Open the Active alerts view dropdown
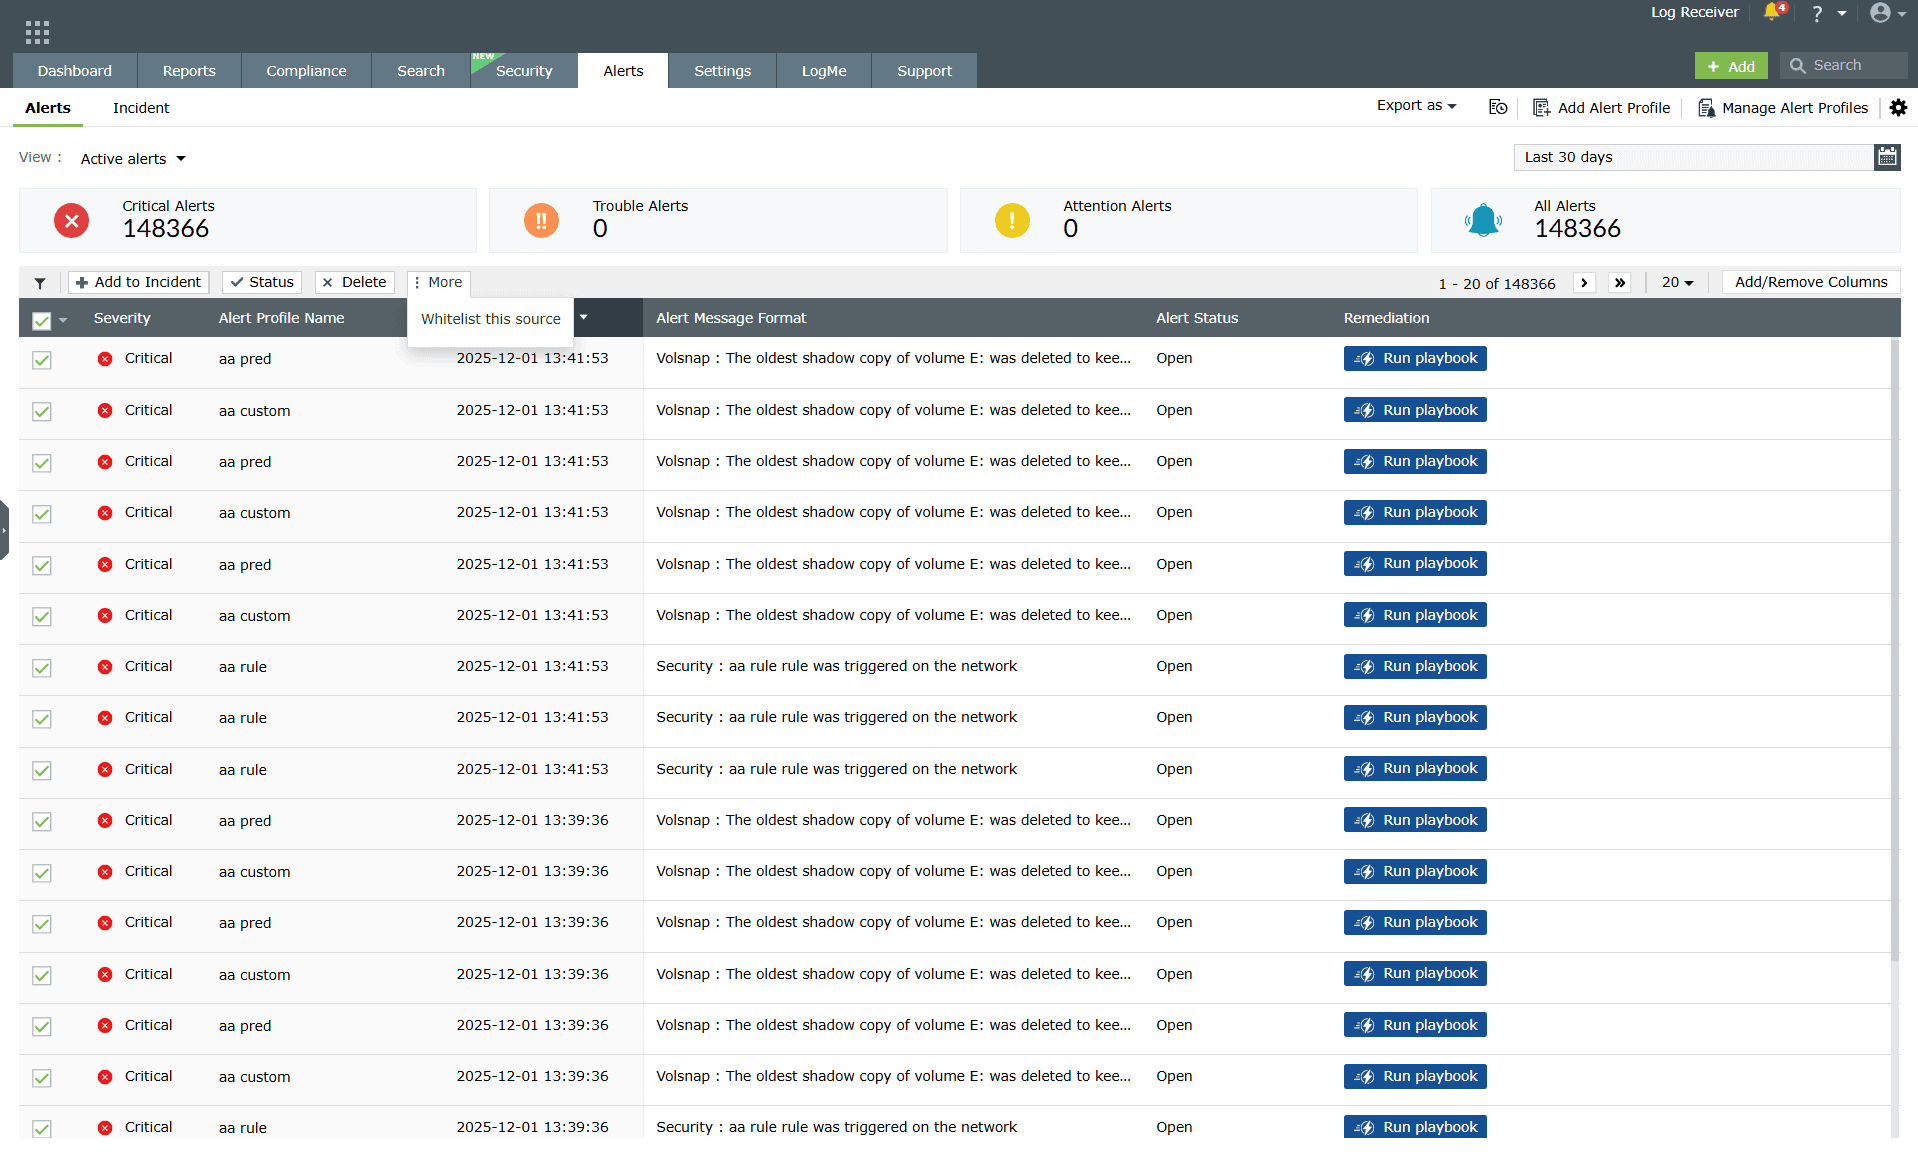Screen dimensions: 1918x1165 tap(131, 158)
